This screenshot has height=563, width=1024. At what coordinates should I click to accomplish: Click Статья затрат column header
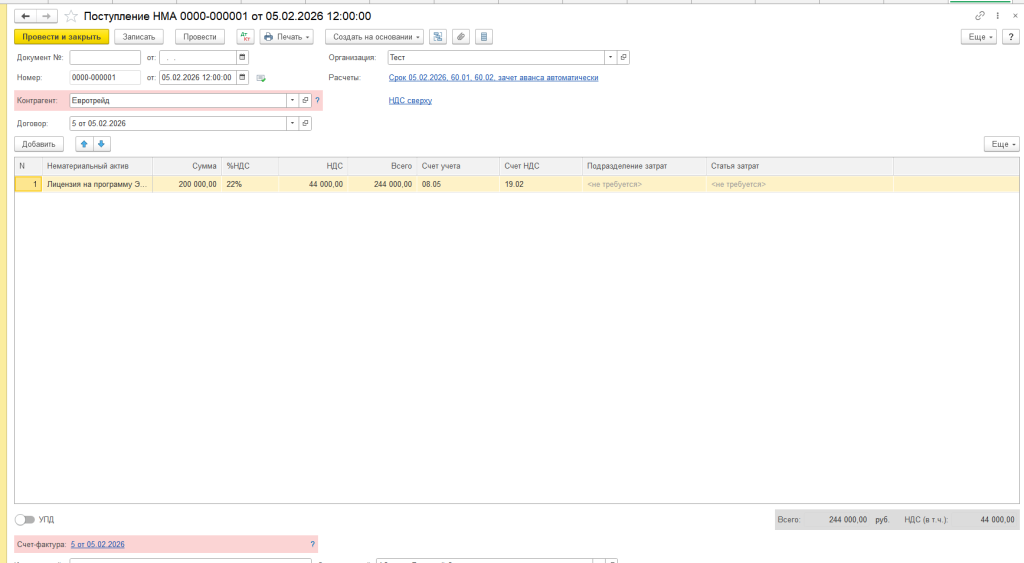tap(800, 166)
